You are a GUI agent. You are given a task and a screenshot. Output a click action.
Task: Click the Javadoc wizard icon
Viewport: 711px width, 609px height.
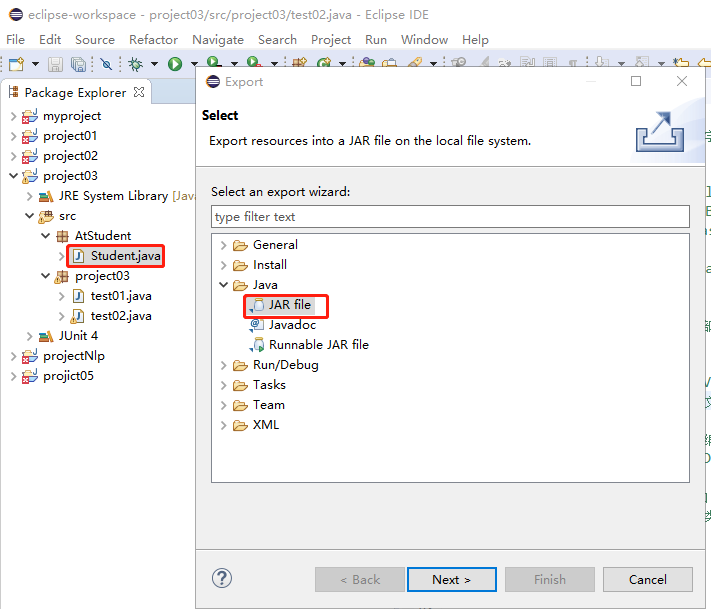click(257, 325)
